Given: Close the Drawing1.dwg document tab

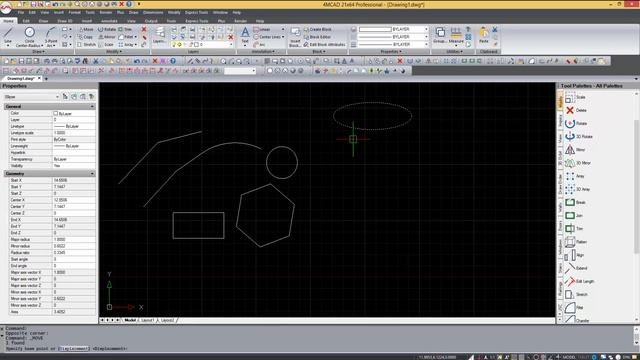Looking at the screenshot, I should pos(39,78).
